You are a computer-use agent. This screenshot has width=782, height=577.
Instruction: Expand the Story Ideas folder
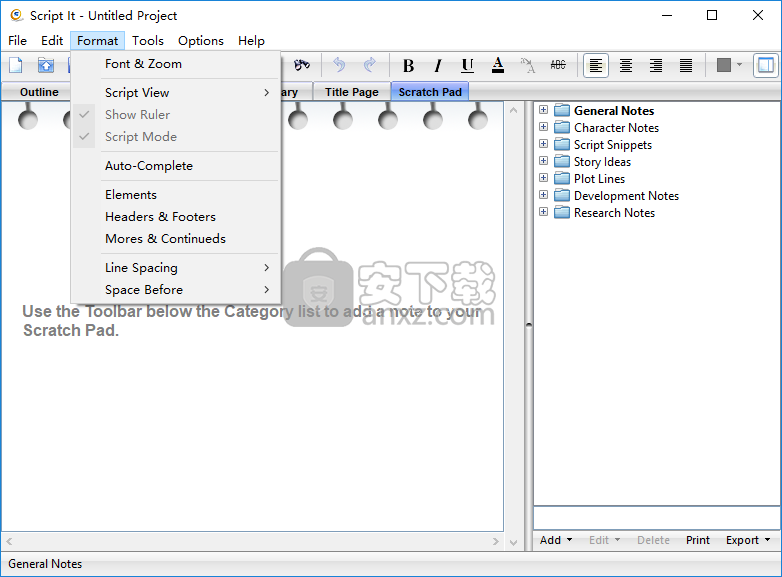[544, 161]
